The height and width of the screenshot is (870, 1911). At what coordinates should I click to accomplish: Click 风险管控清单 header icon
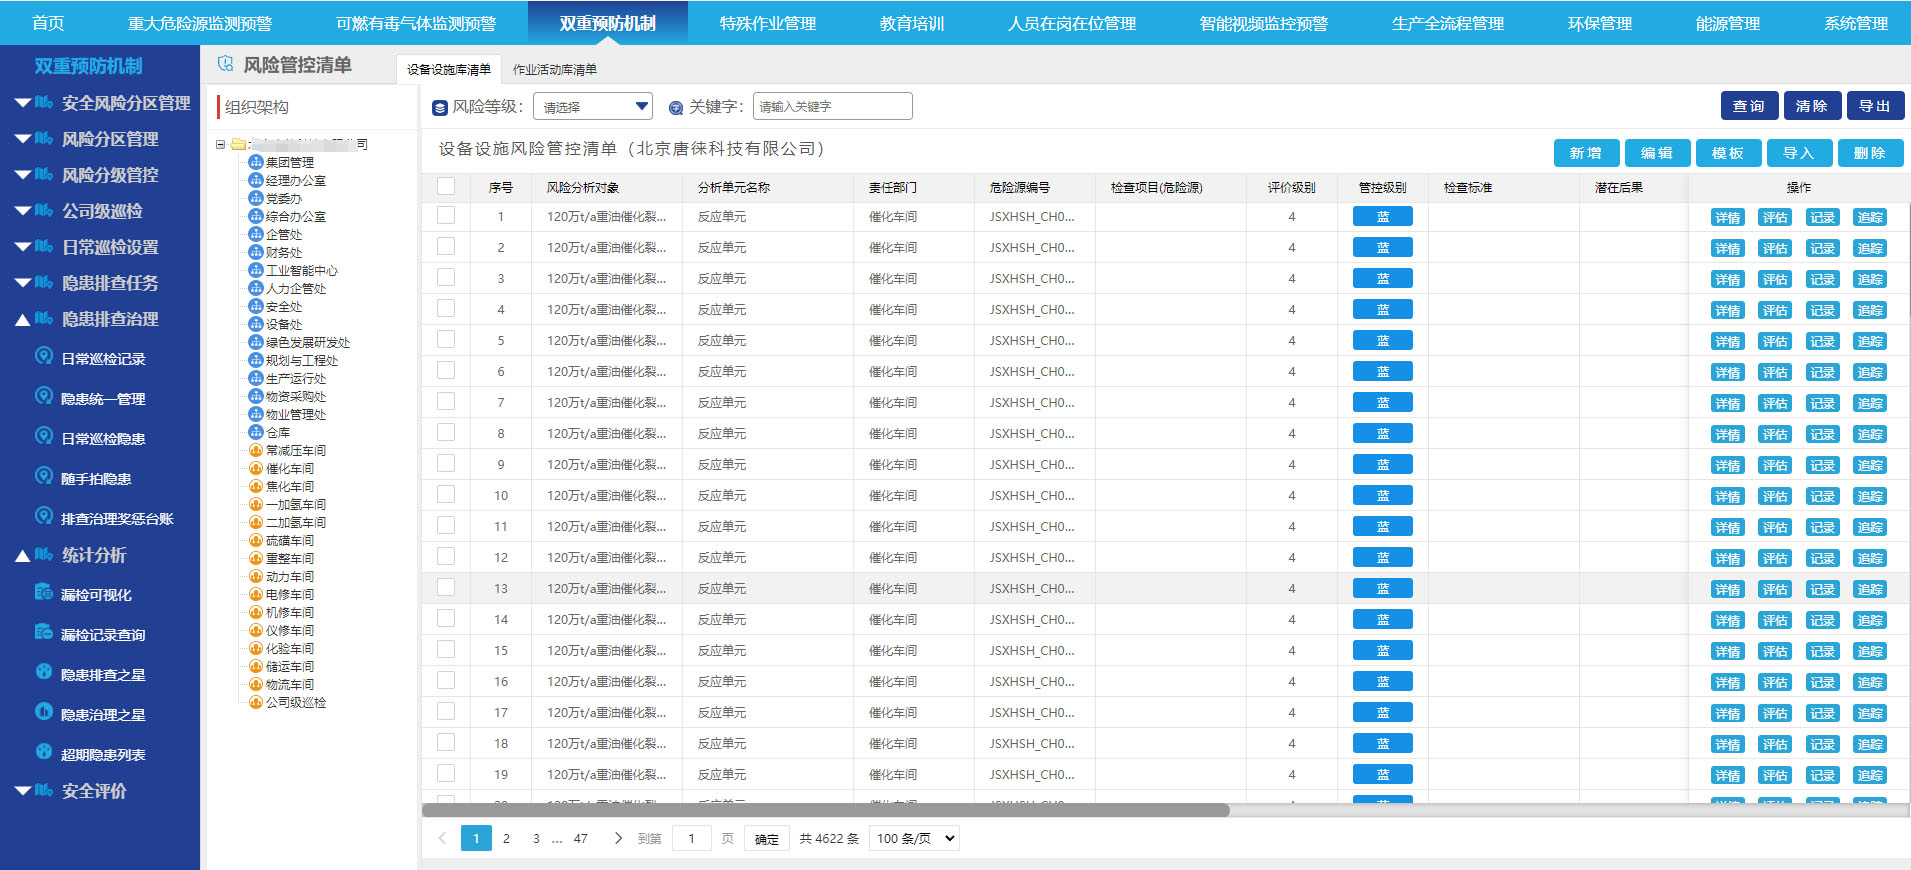(x=225, y=64)
